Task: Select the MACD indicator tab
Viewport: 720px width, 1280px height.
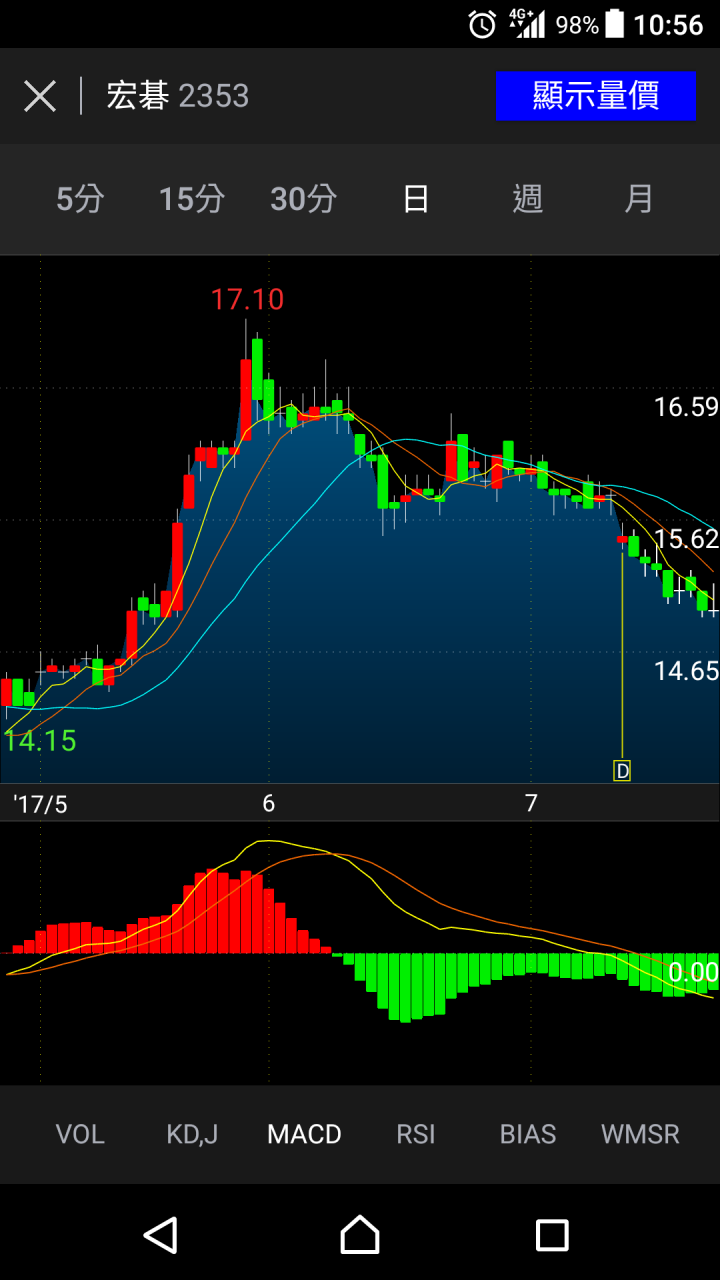Action: [304, 1134]
